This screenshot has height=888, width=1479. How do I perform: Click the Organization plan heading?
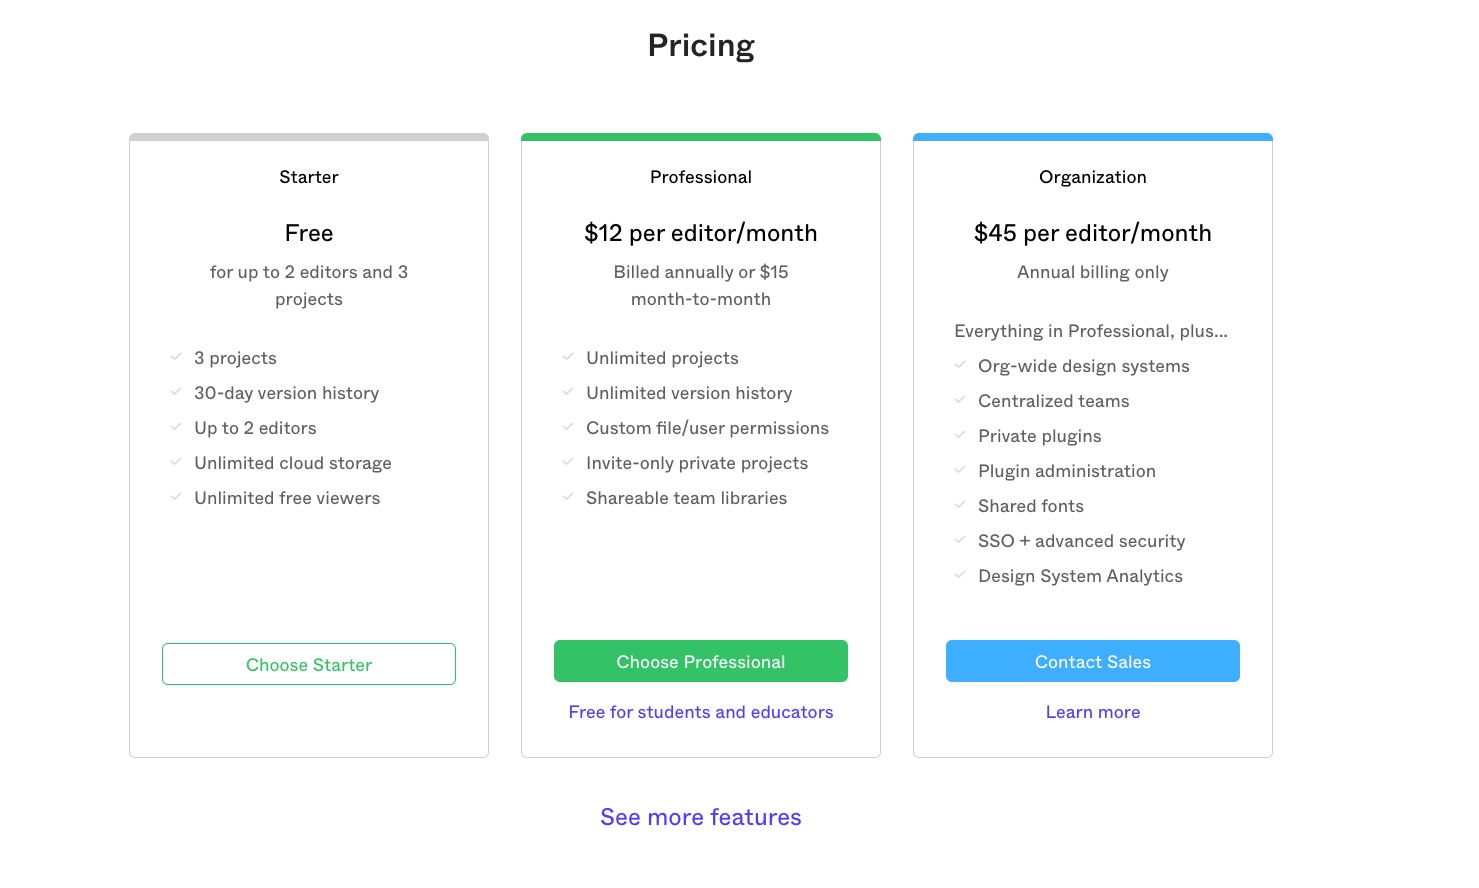click(x=1092, y=177)
